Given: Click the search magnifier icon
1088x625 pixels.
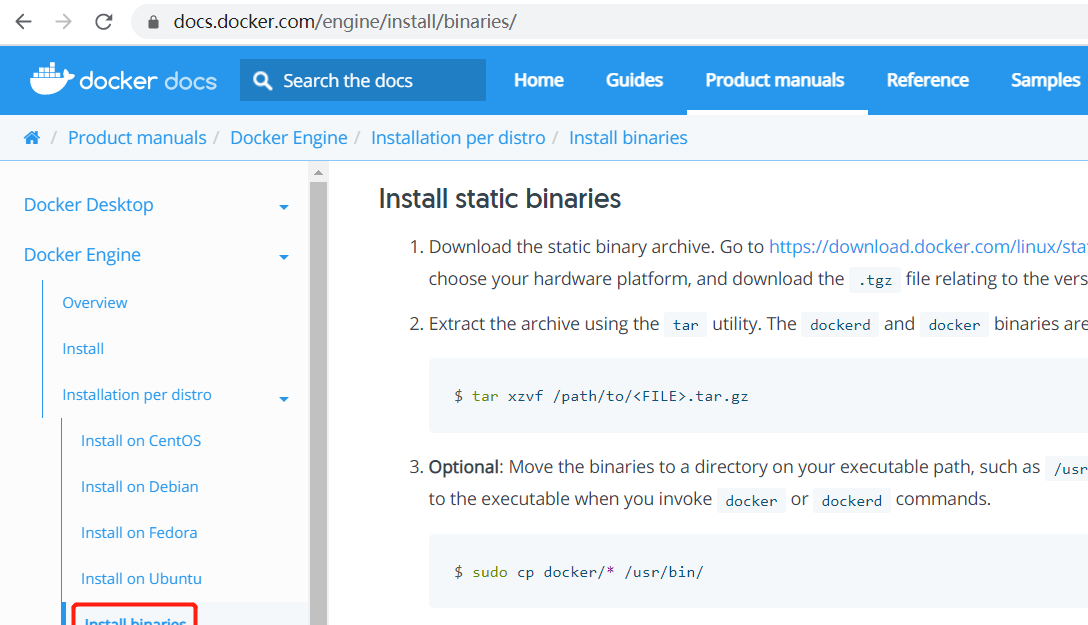Looking at the screenshot, I should (x=262, y=80).
